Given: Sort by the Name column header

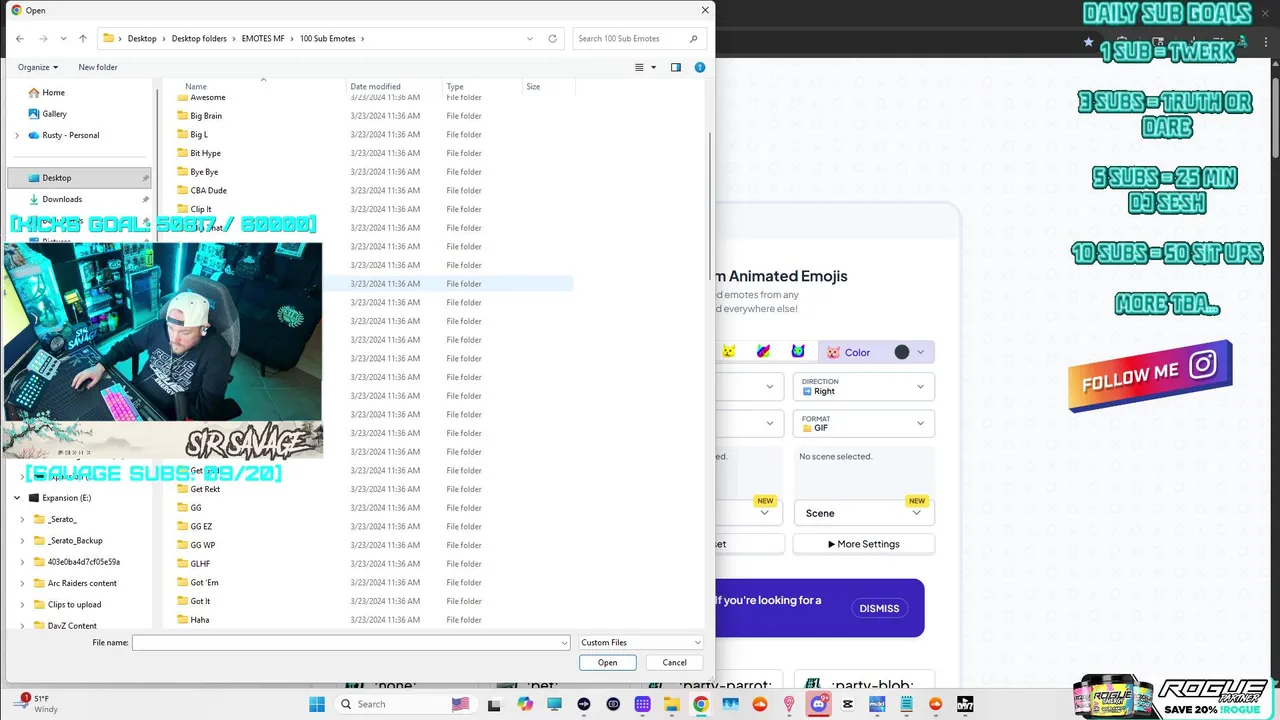Looking at the screenshot, I should pos(196,86).
